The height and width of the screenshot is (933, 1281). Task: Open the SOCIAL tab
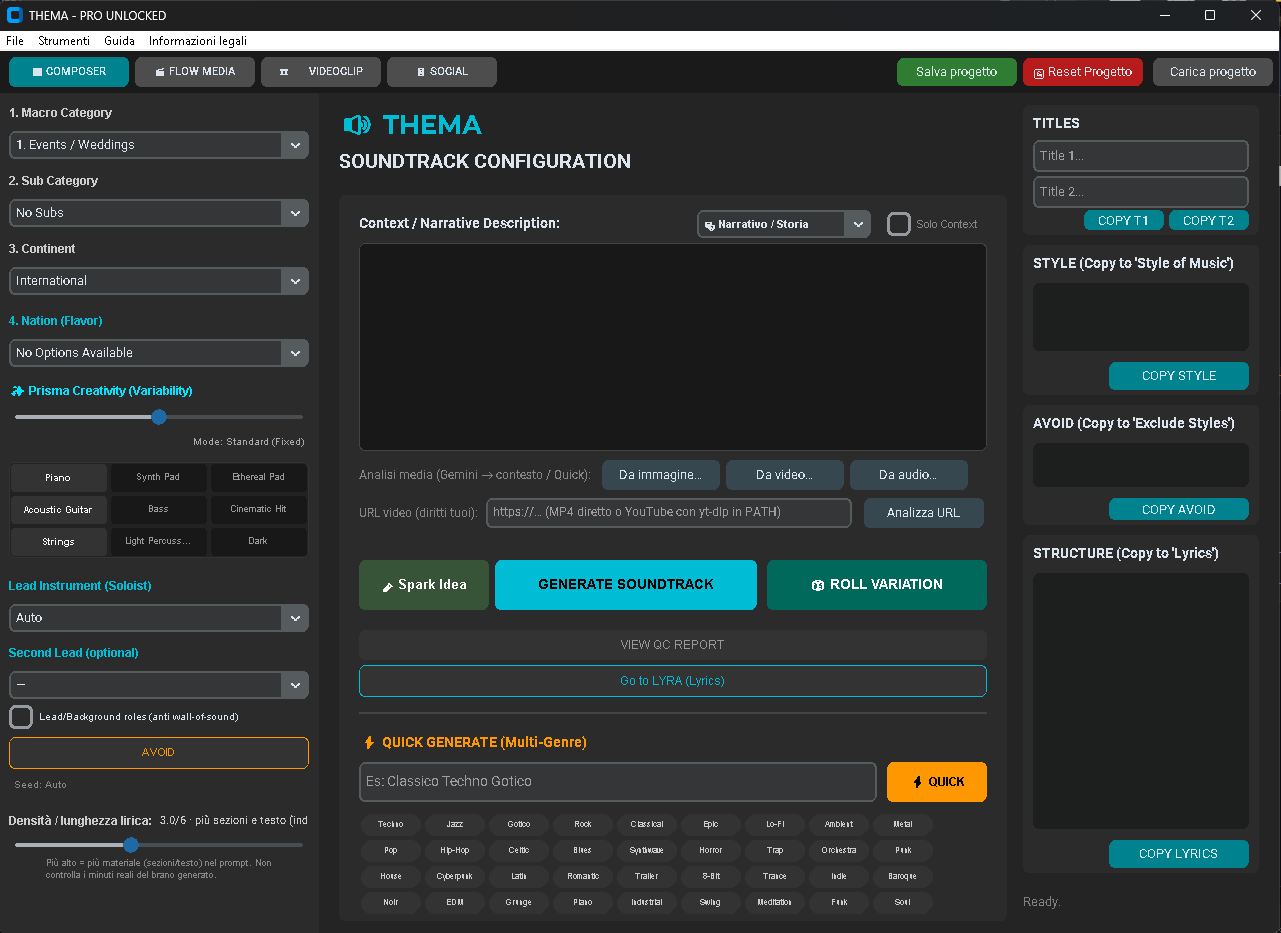(442, 72)
